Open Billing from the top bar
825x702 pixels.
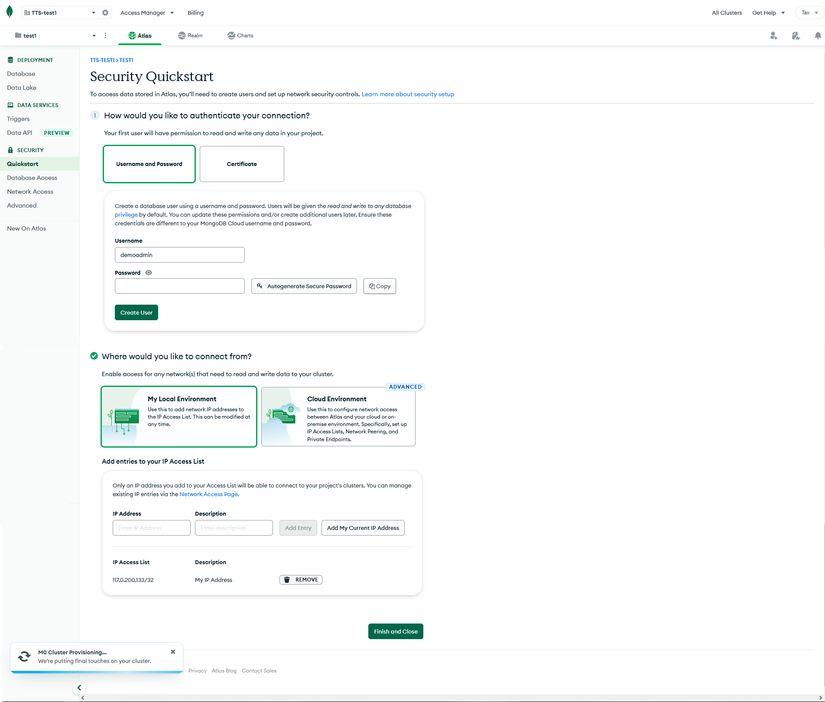(196, 13)
